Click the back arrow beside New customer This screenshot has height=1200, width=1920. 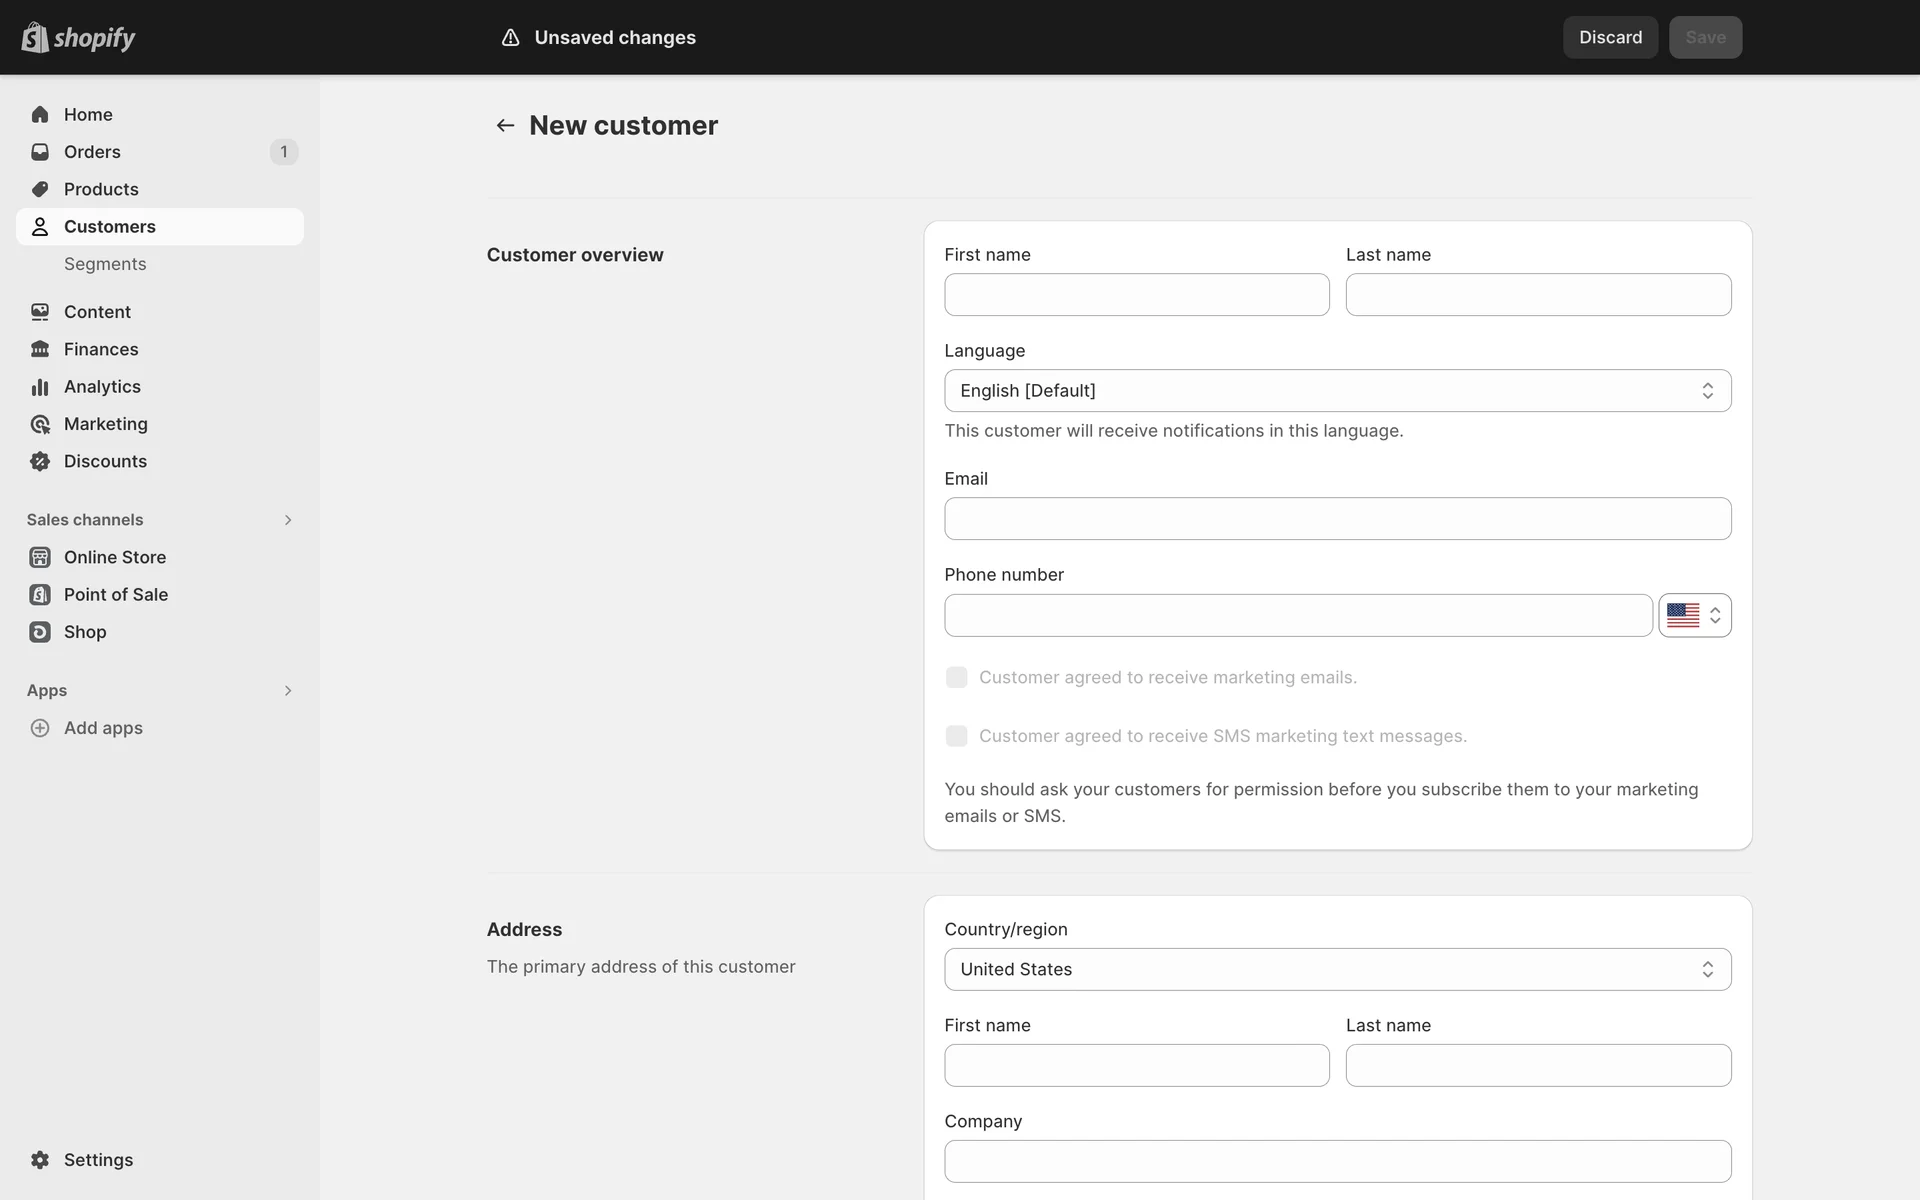(505, 125)
